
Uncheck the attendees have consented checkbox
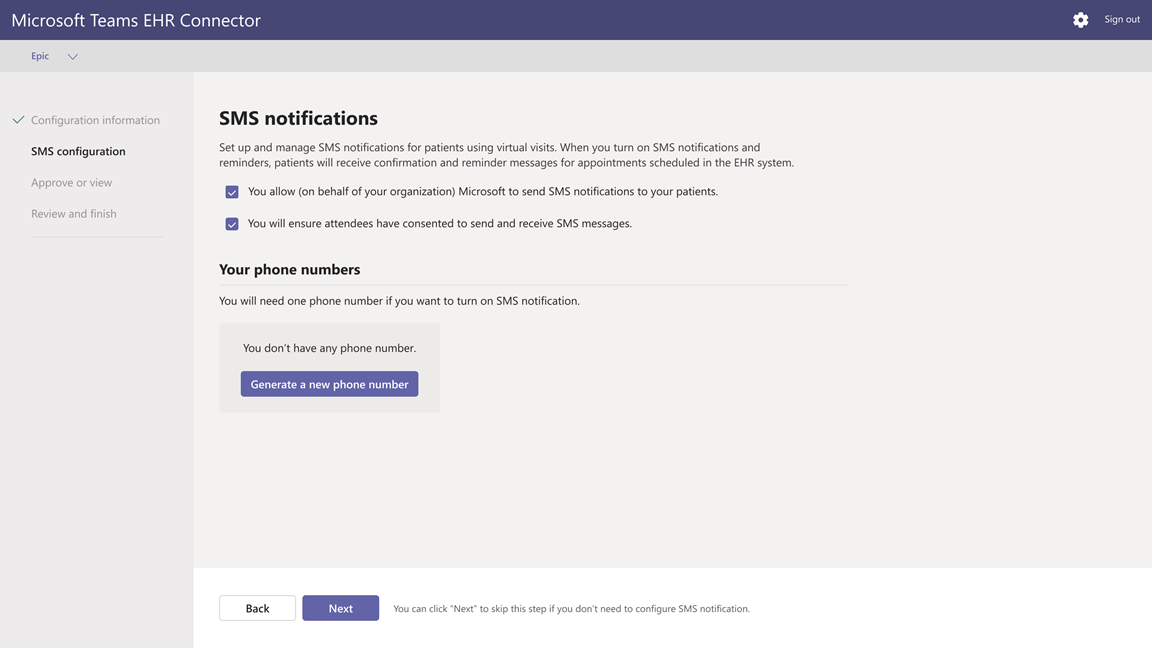click(x=231, y=224)
